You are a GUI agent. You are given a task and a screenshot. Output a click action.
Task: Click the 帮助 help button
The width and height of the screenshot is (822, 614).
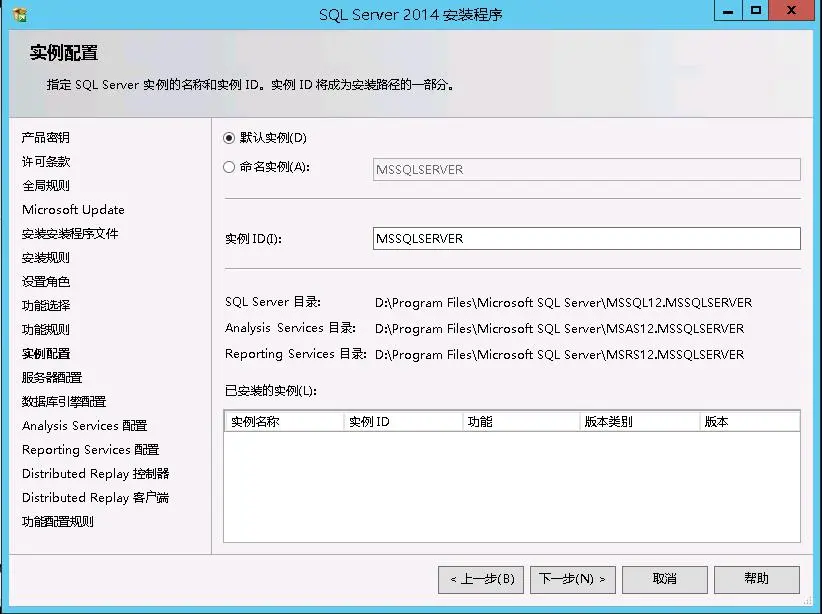click(x=756, y=579)
